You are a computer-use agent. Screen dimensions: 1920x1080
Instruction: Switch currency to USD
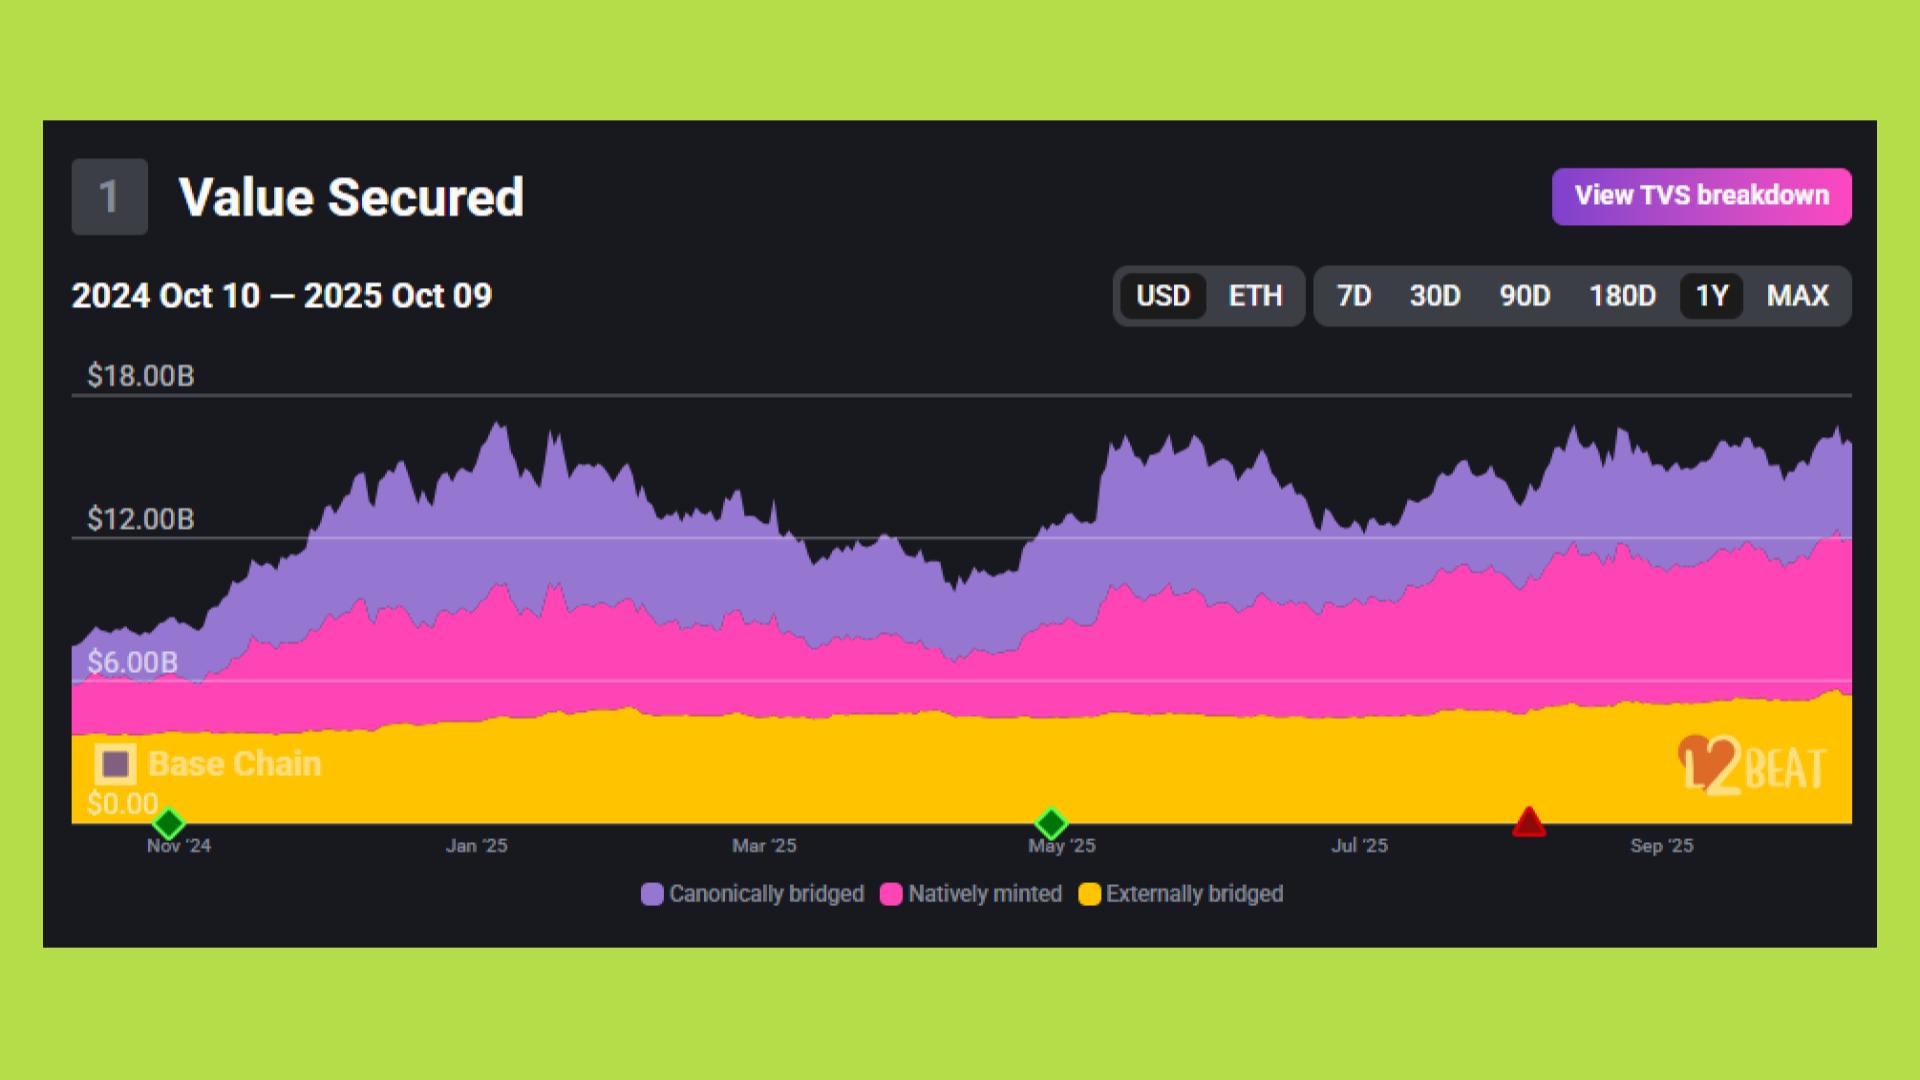(1163, 296)
